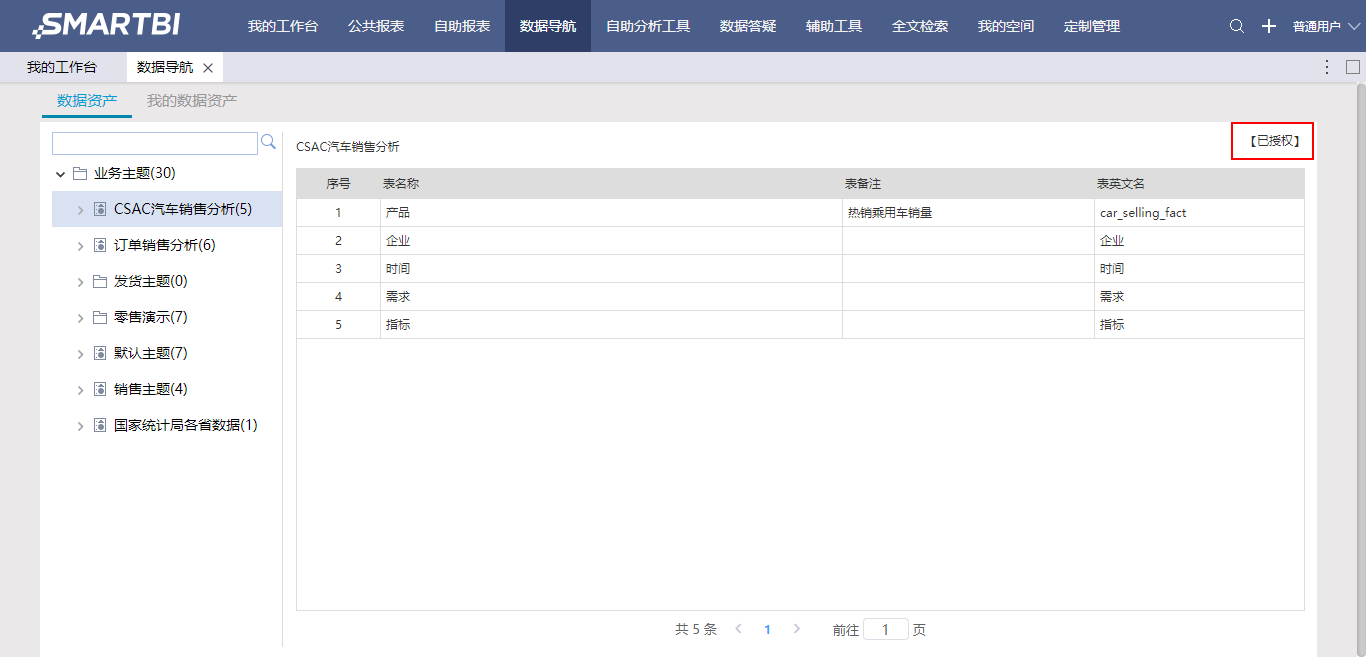Expand the 默认主题(7) node
Image resolution: width=1366 pixels, height=657 pixels.
pos(81,354)
